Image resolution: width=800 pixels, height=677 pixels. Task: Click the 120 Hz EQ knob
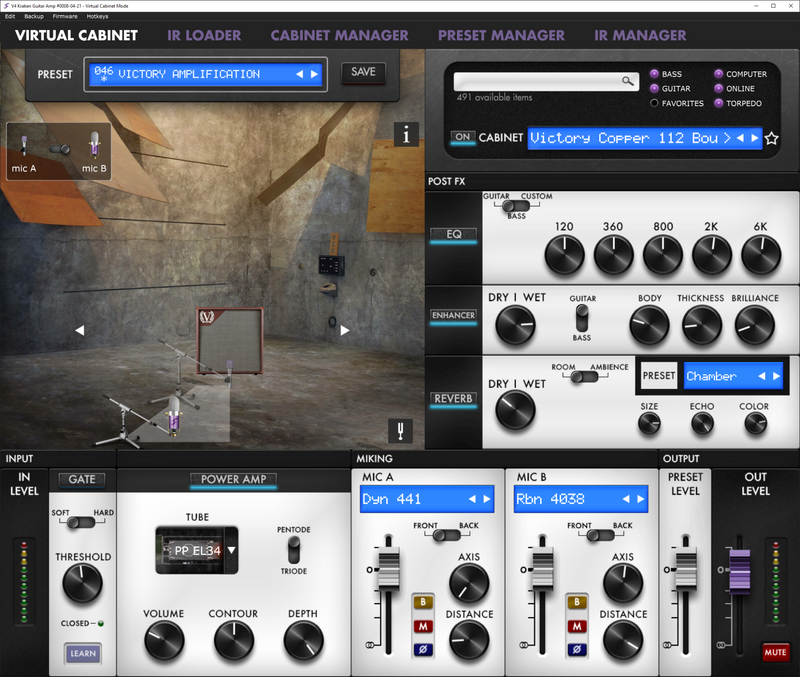pos(564,255)
